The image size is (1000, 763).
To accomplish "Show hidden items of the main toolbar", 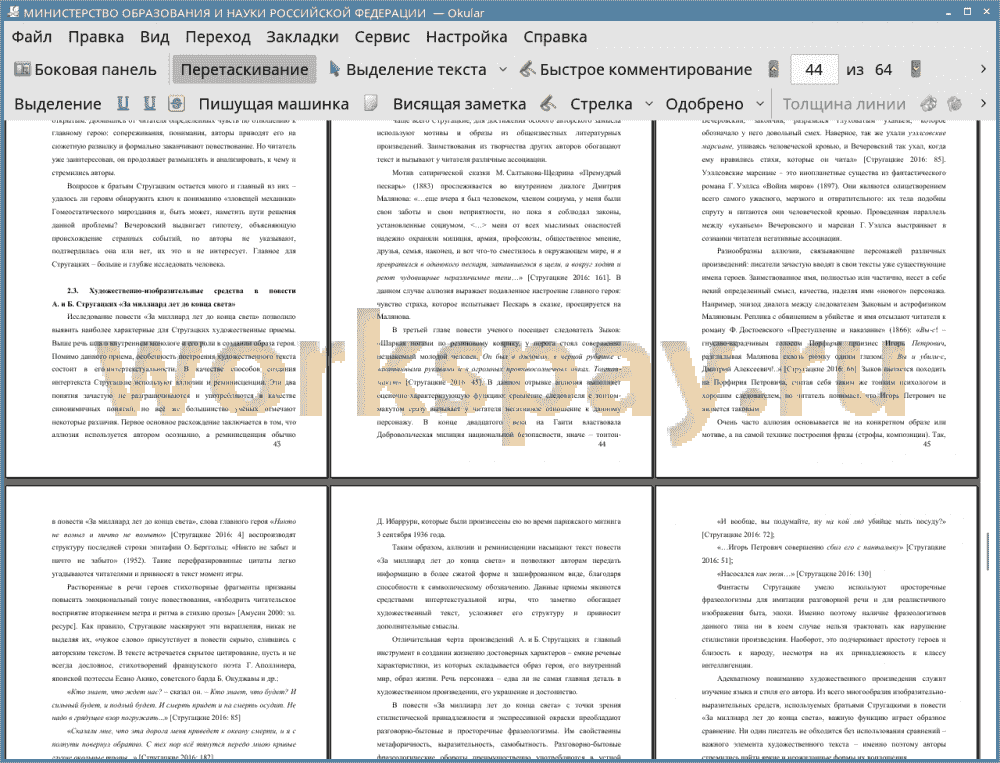I will point(983,69).
